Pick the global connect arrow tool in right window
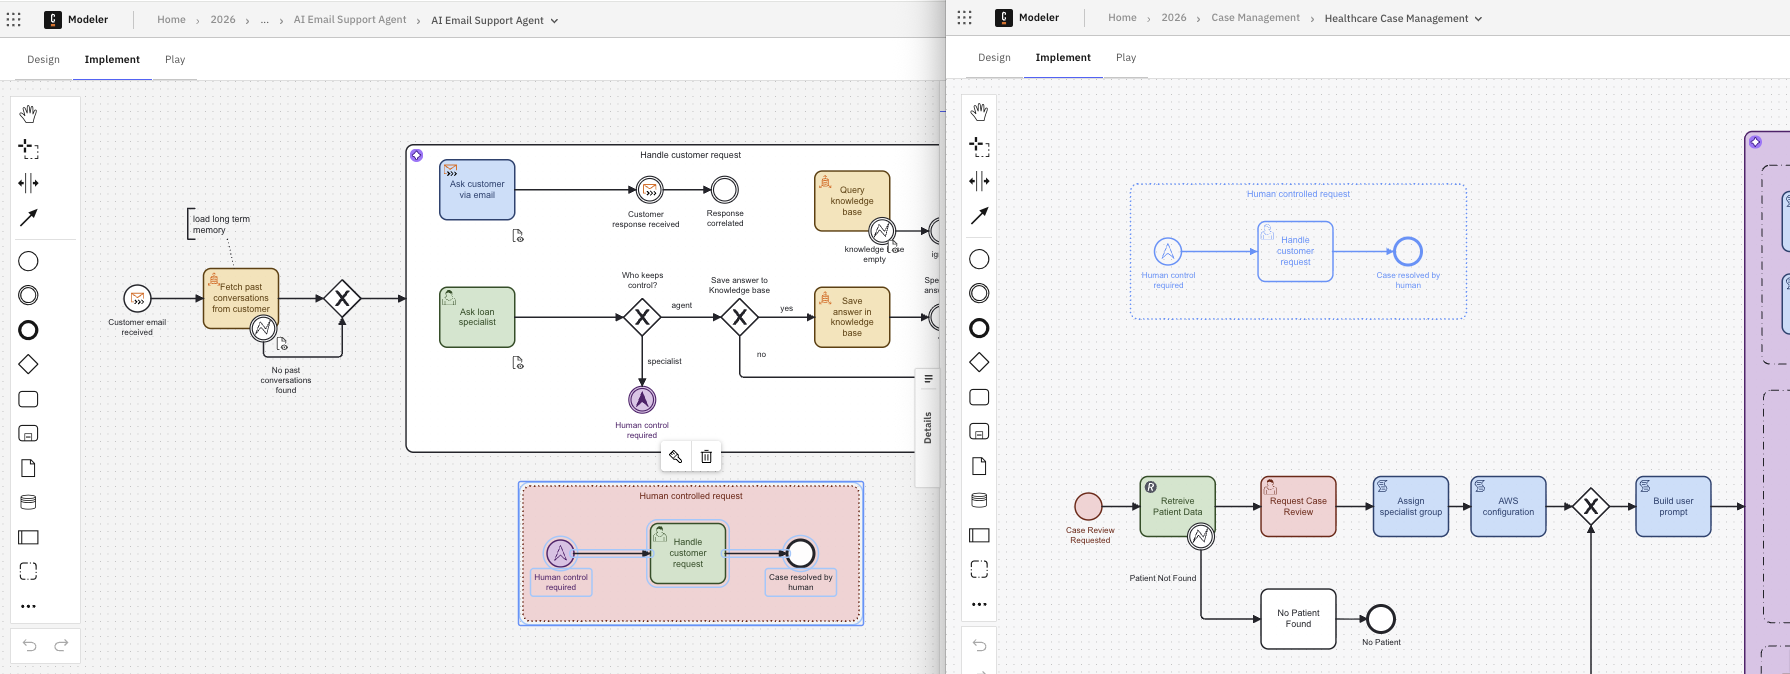Image resolution: width=1790 pixels, height=674 pixels. pyautogui.click(x=979, y=216)
